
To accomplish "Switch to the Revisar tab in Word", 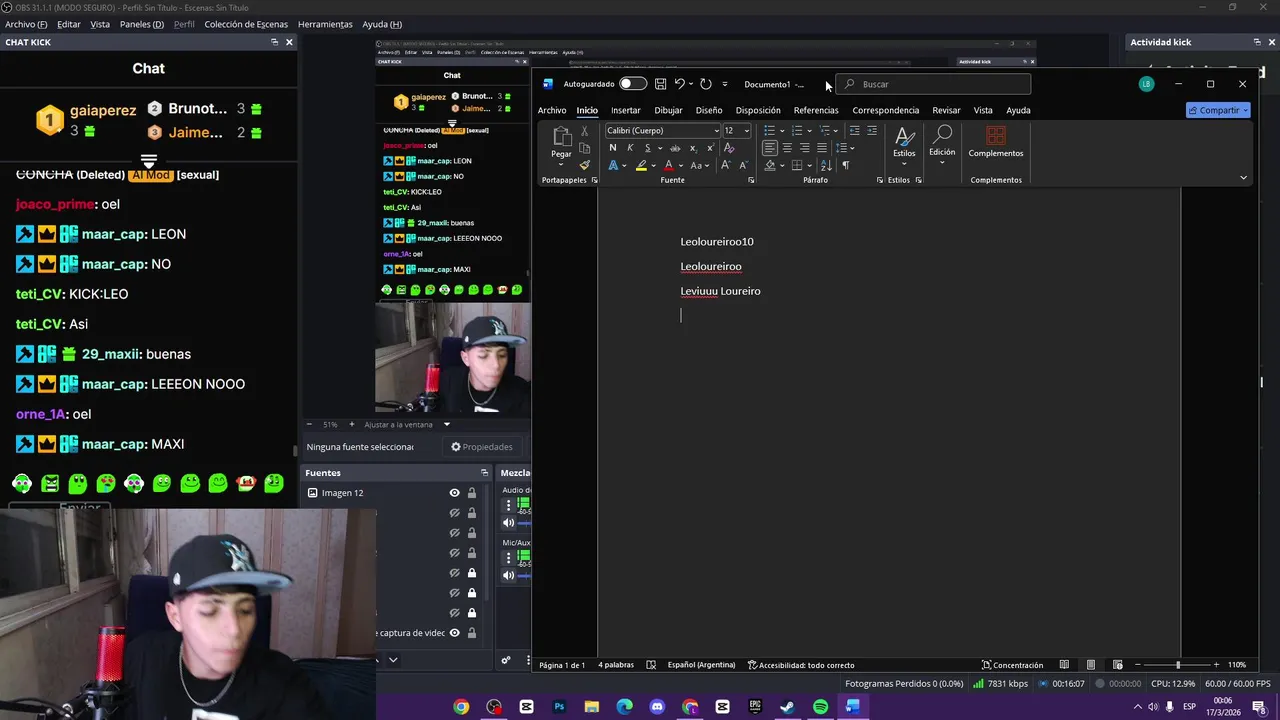I will [x=946, y=110].
